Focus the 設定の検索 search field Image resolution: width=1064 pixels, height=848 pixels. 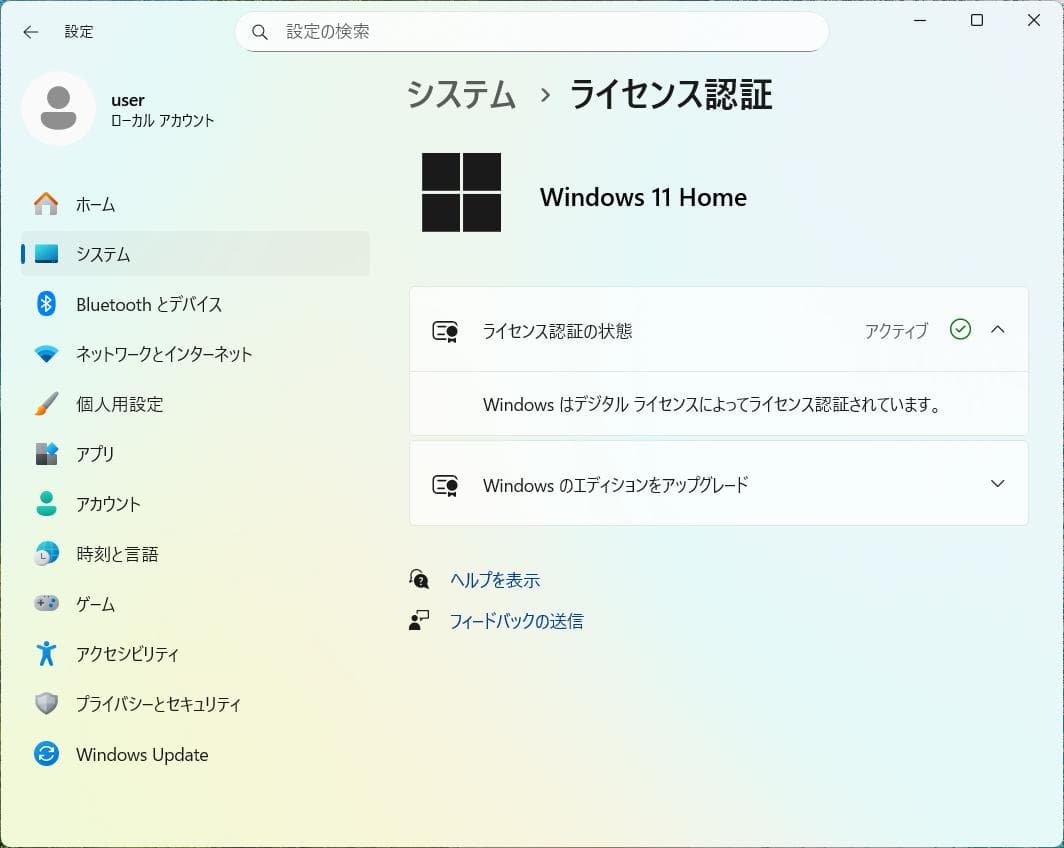coord(531,32)
